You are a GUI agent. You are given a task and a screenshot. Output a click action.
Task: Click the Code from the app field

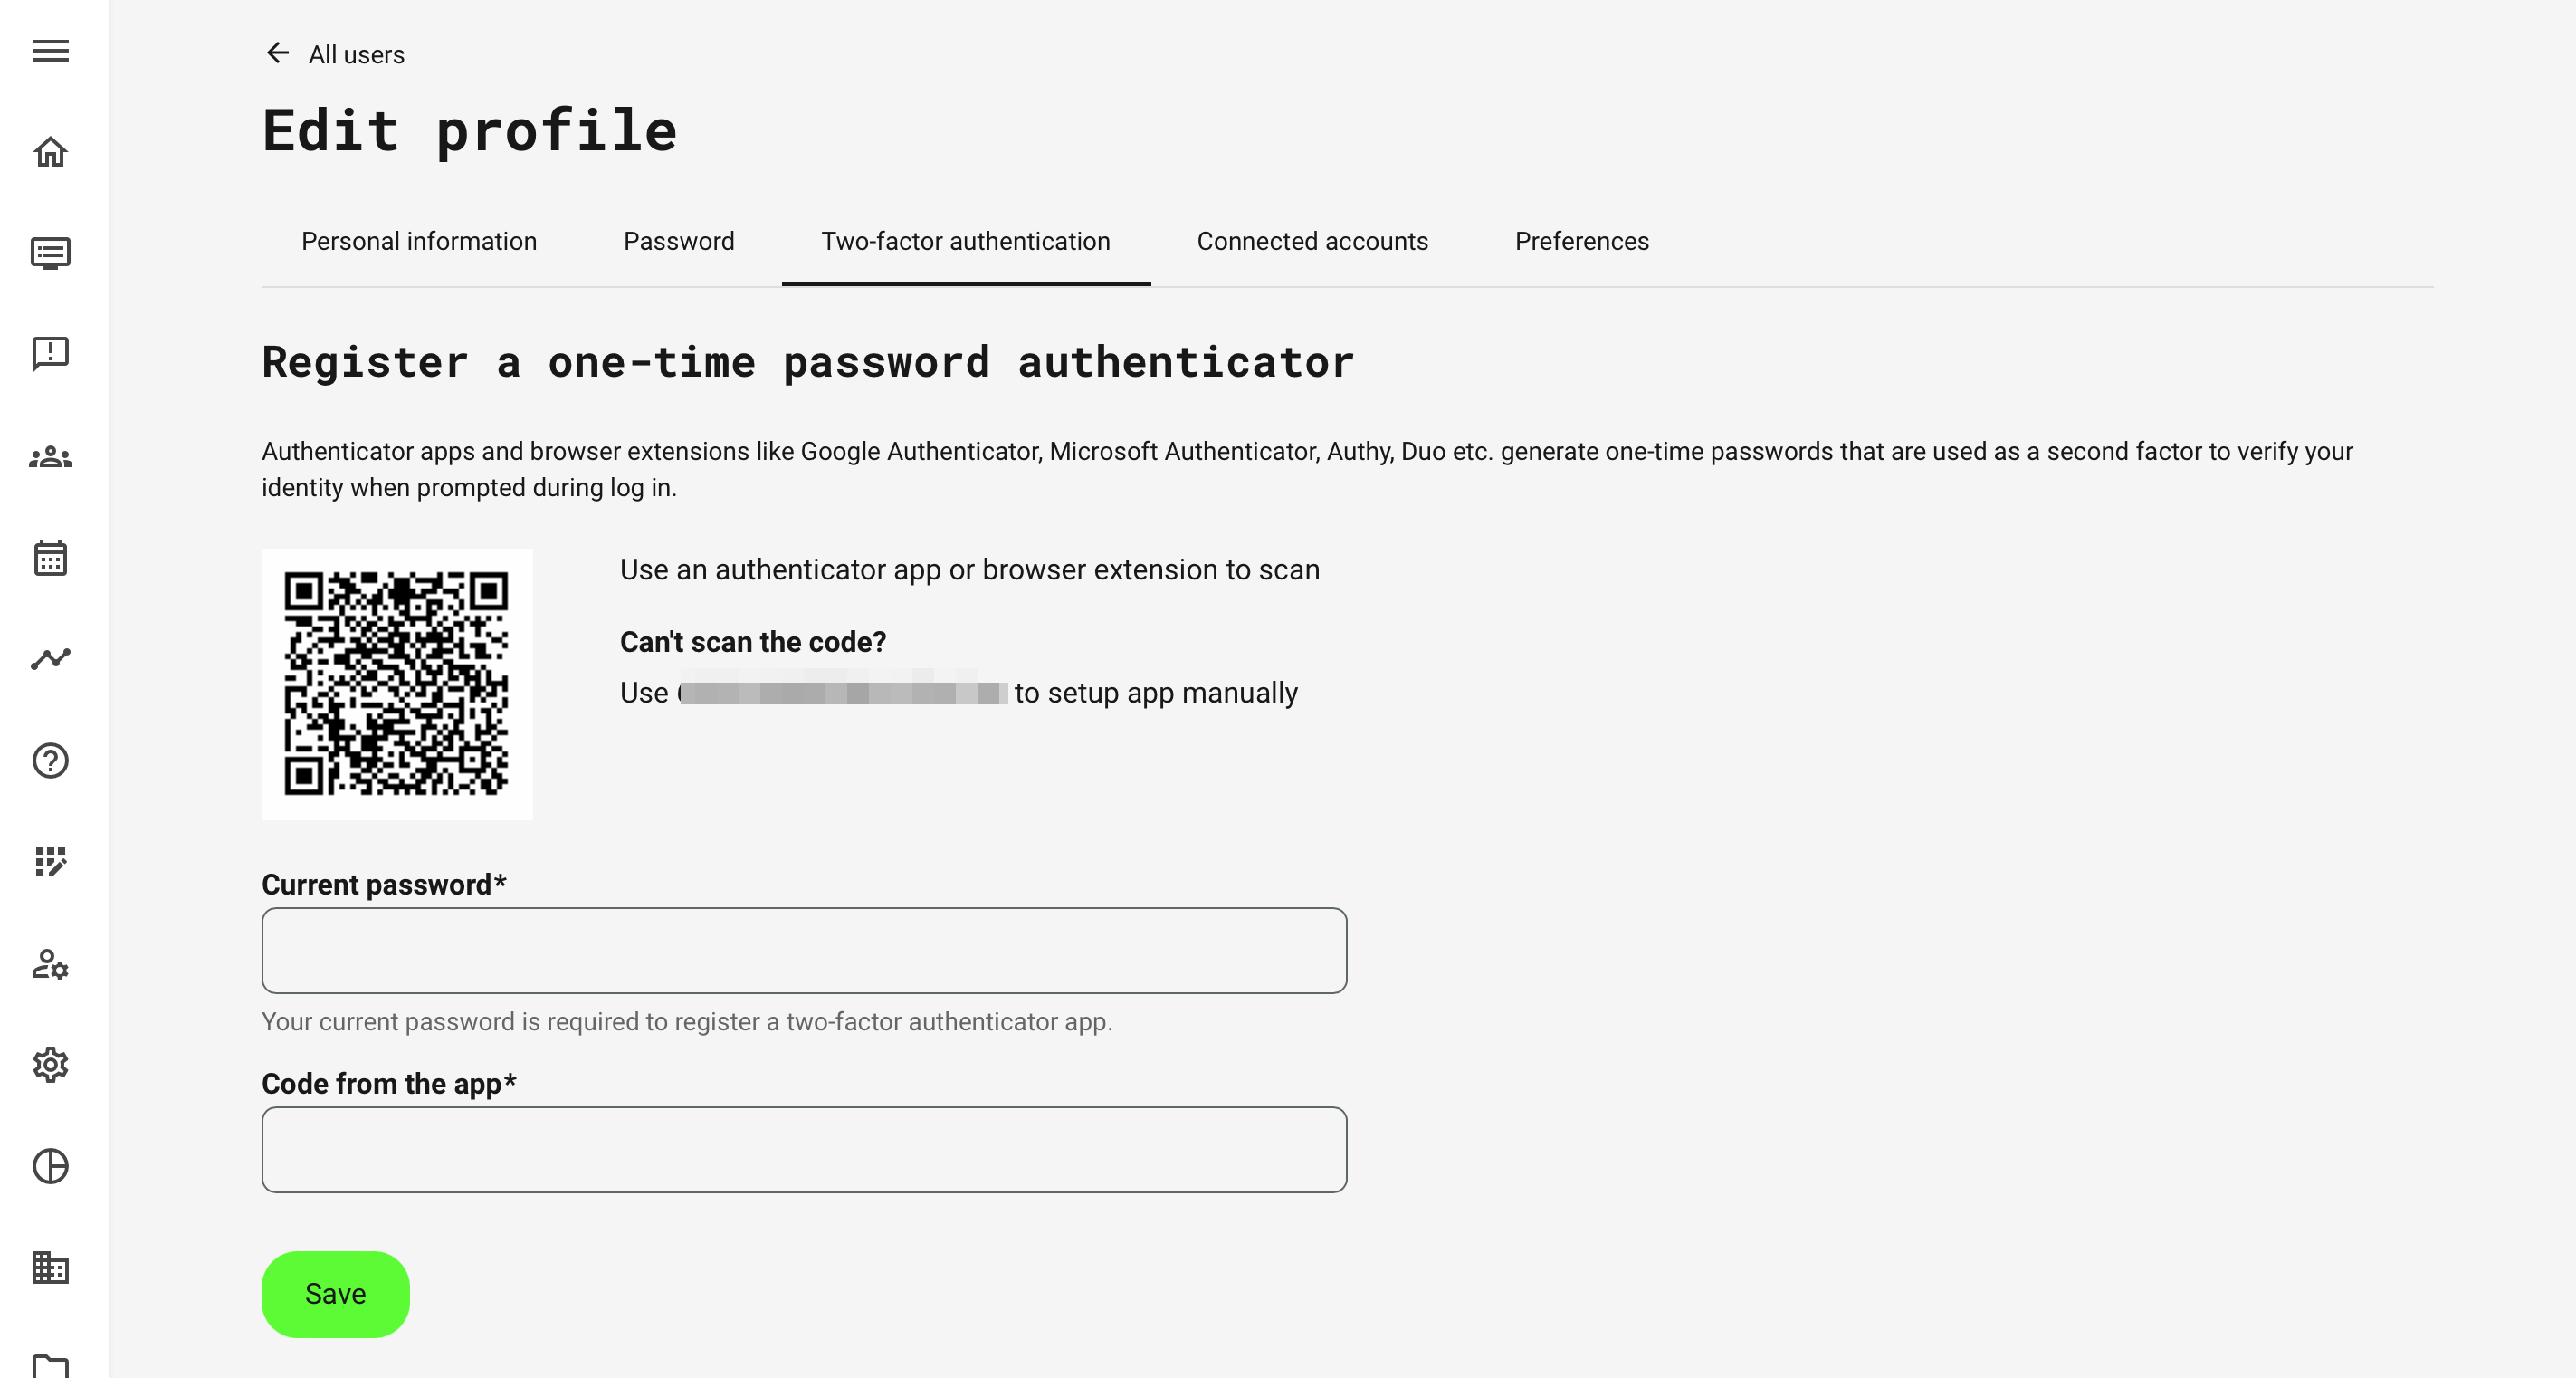(x=804, y=1149)
